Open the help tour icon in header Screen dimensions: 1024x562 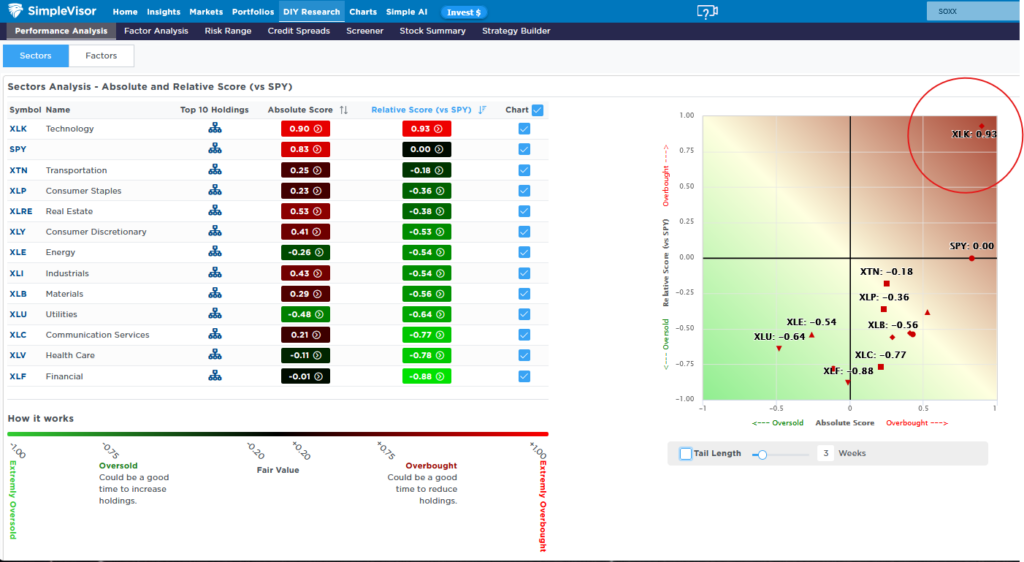point(707,12)
